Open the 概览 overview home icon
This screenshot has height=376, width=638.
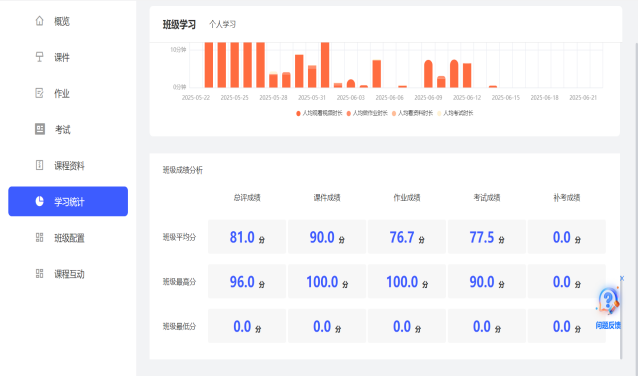coord(39,21)
